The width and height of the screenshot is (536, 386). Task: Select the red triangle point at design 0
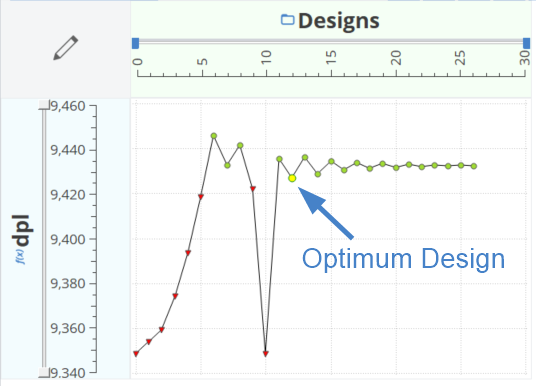(136, 354)
